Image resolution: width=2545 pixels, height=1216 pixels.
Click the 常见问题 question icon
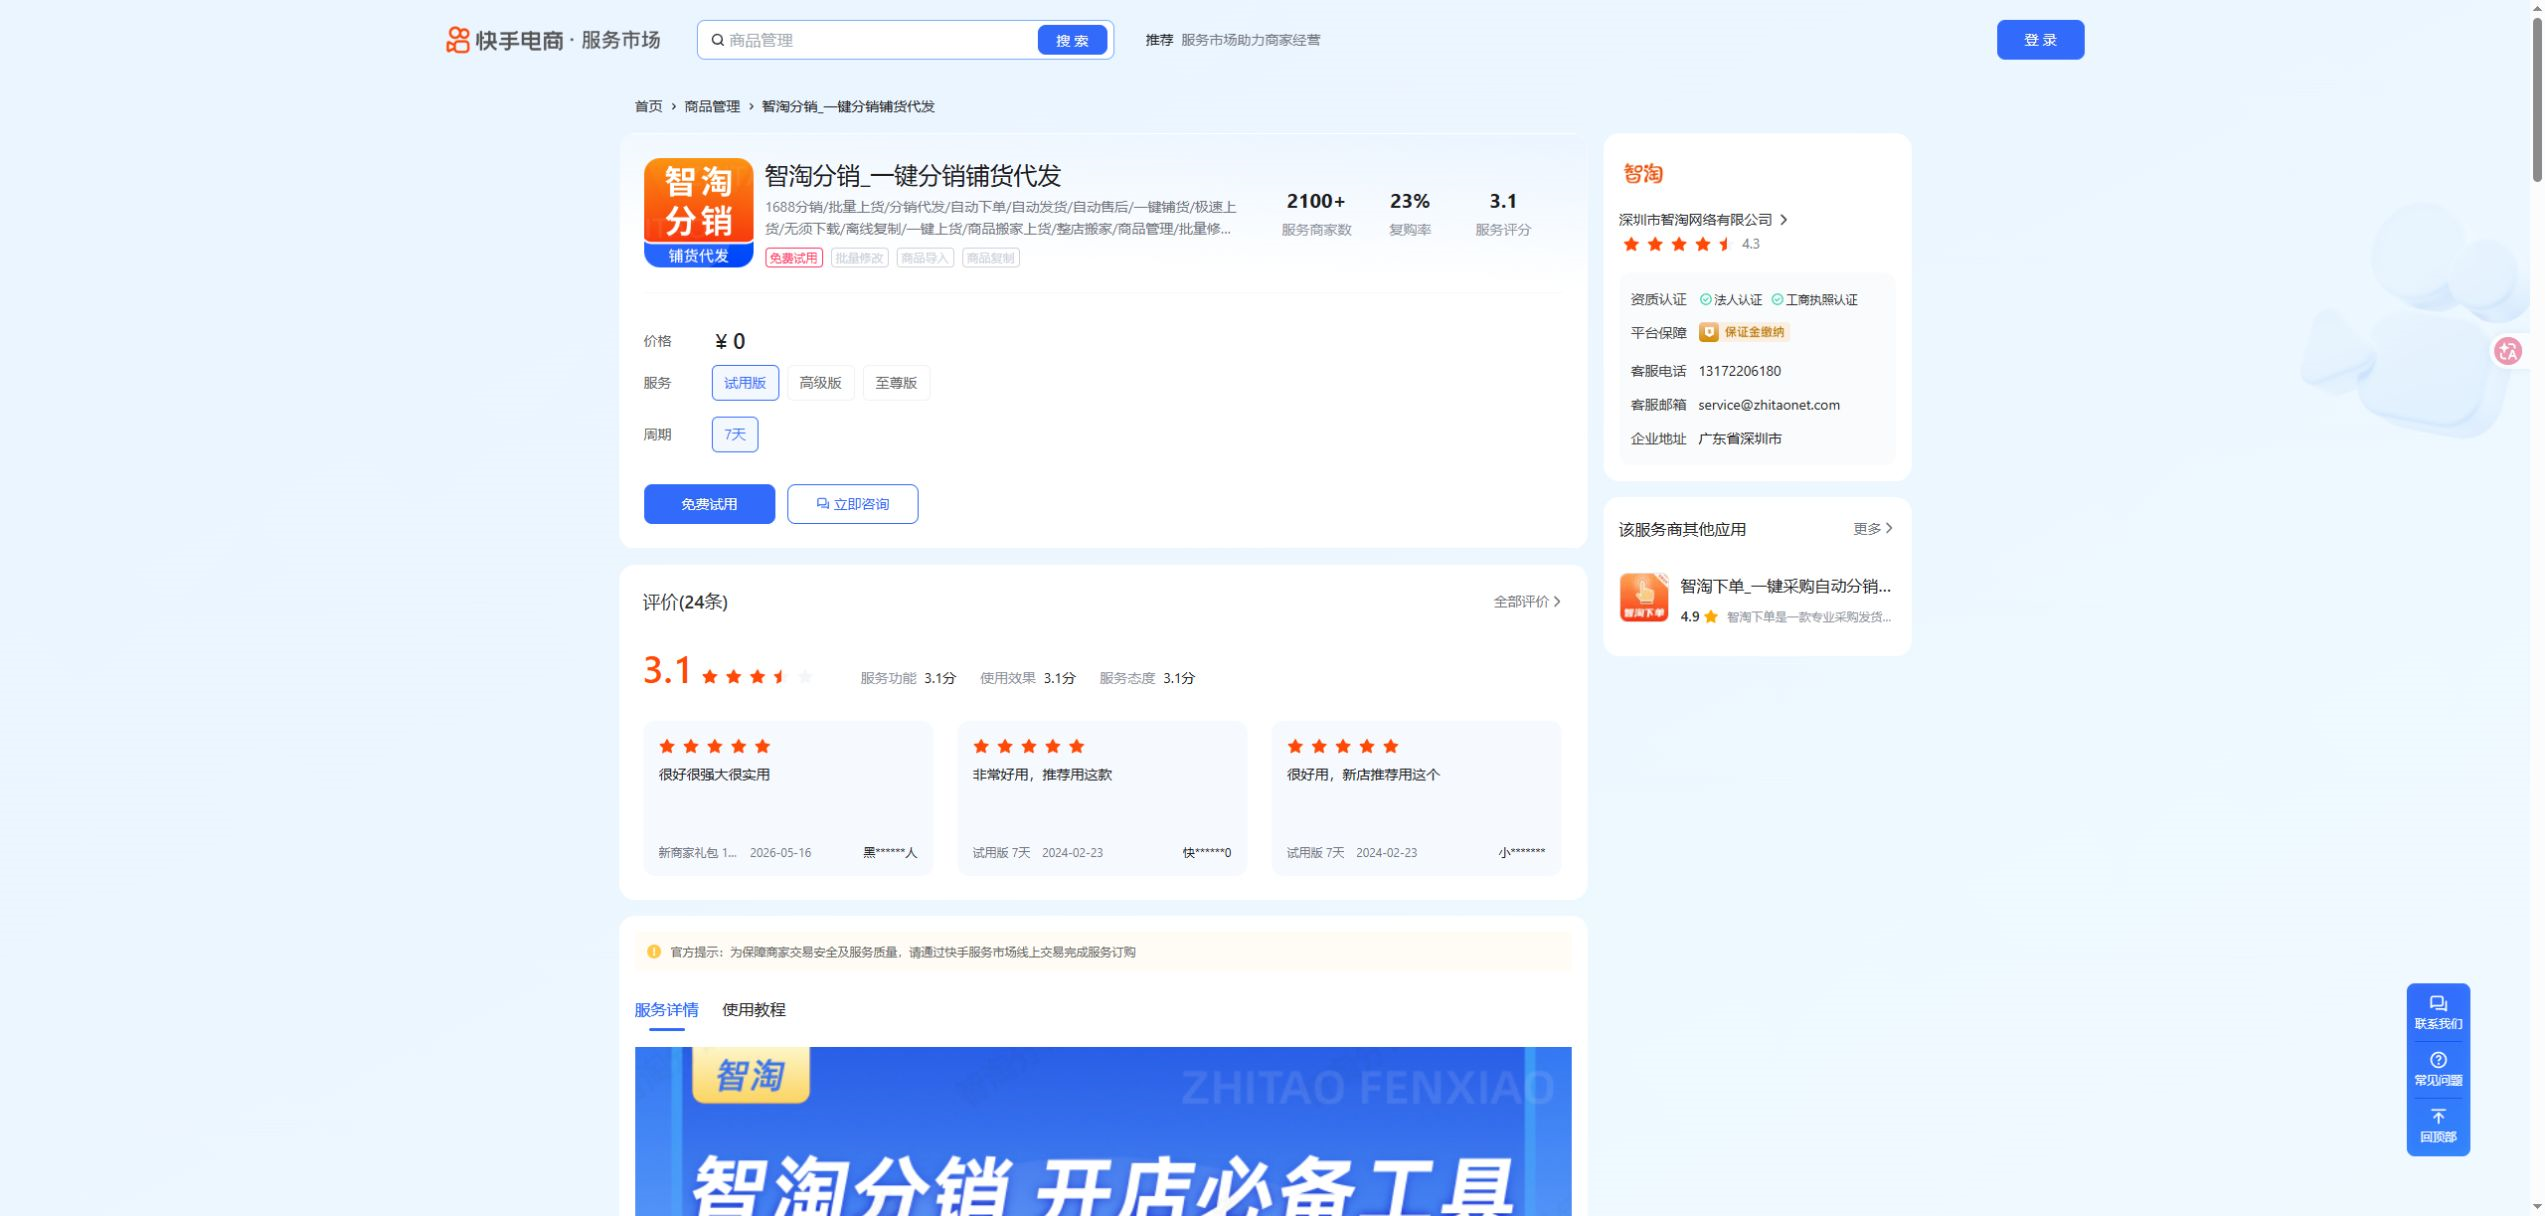click(2437, 1060)
